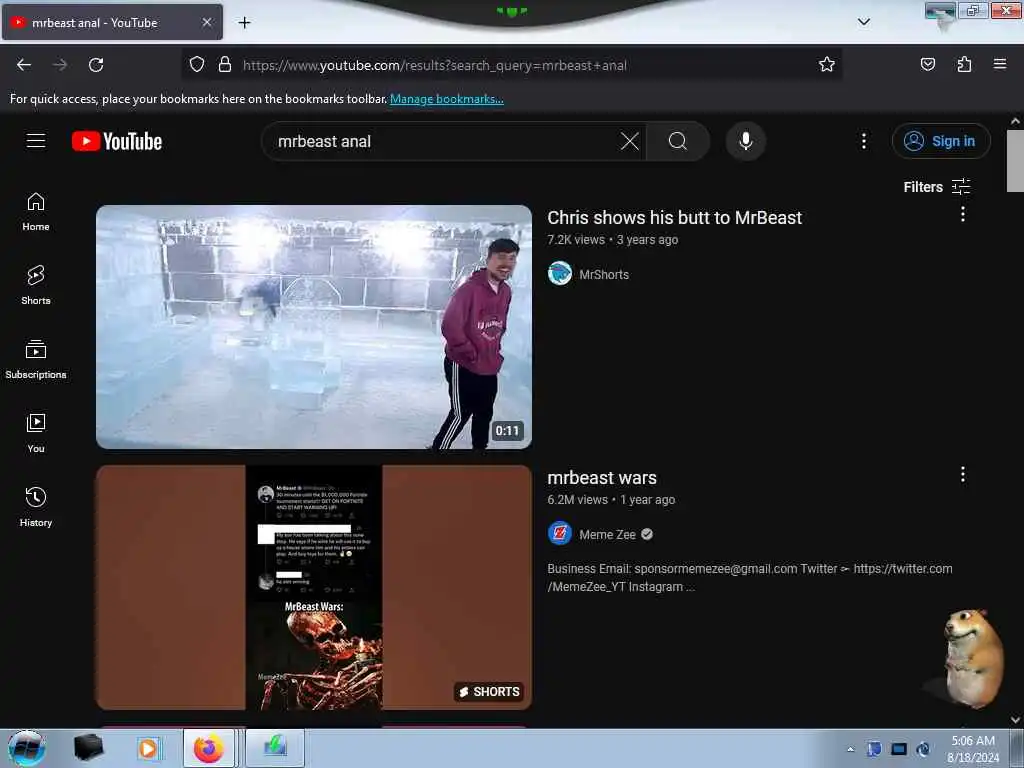
Task: Clear the search box with the X
Action: 630,141
